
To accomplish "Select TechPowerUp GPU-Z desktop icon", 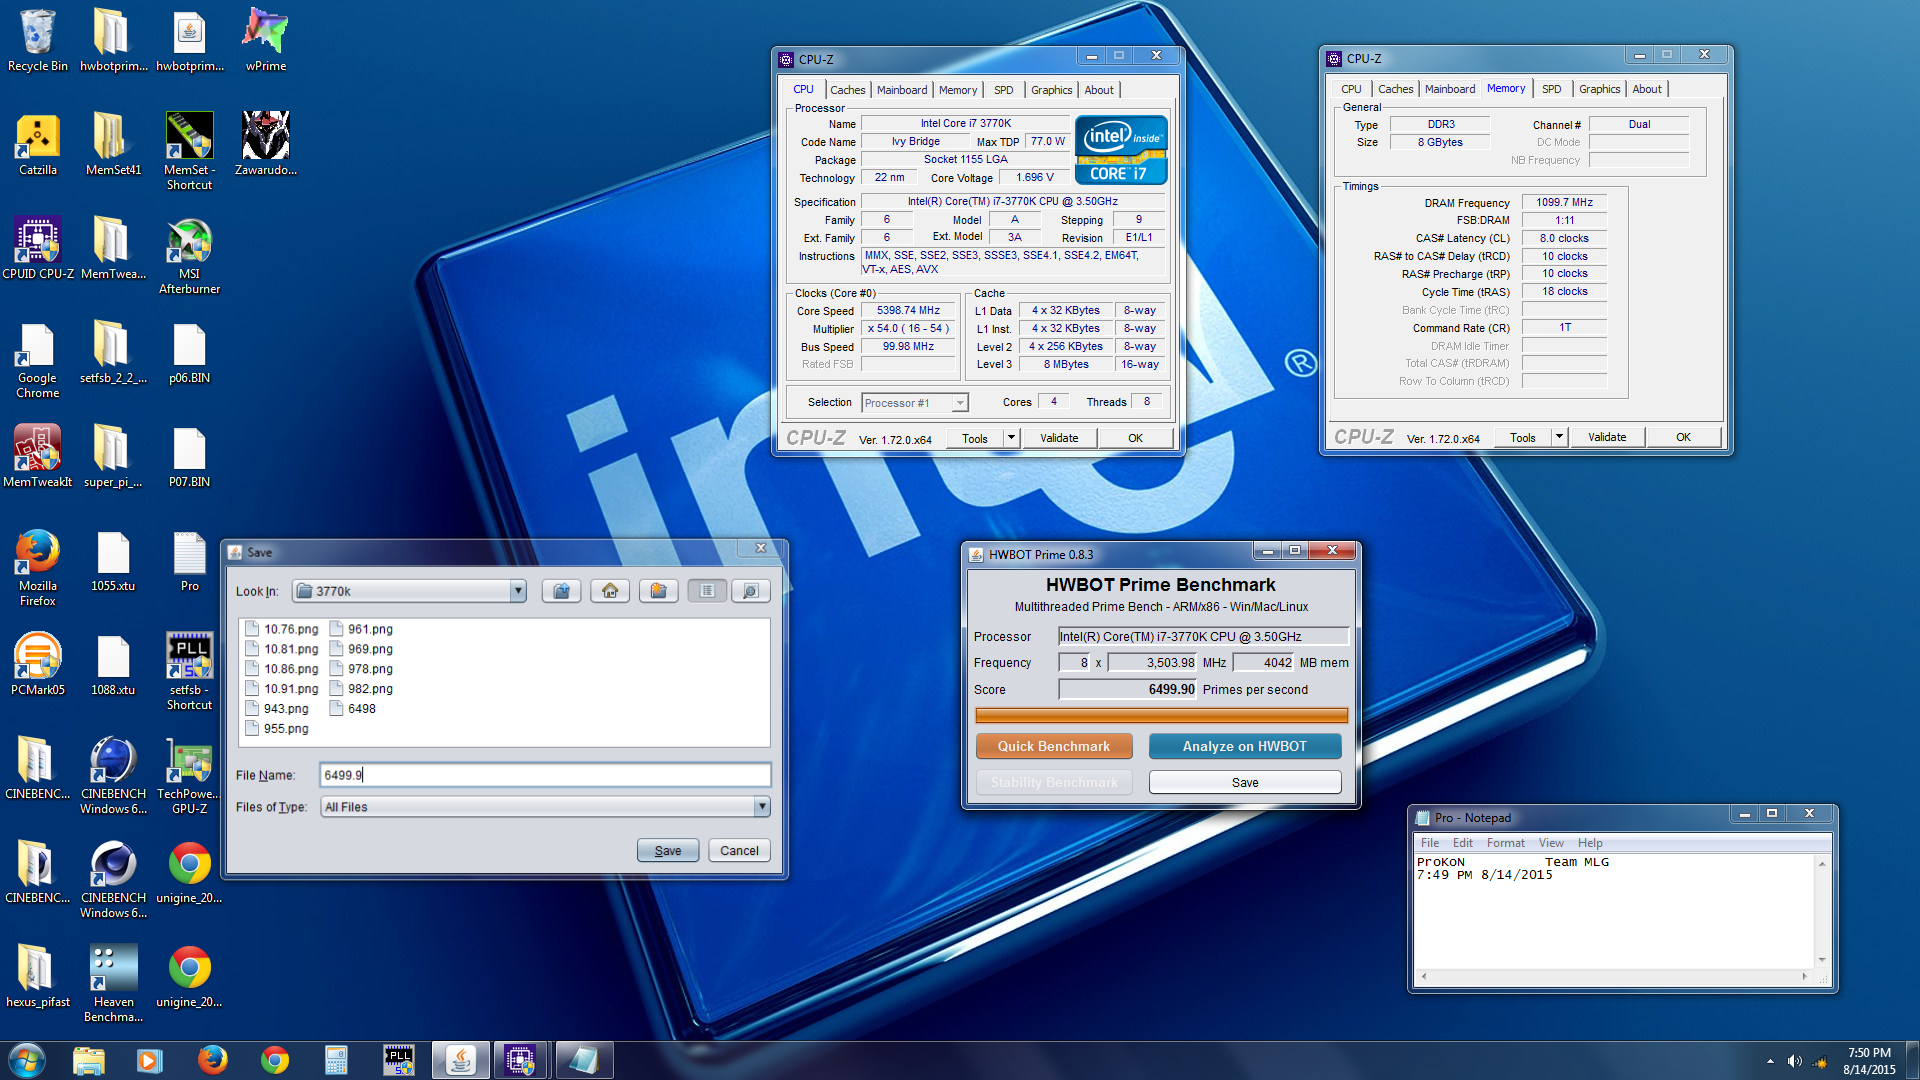I will pyautogui.click(x=189, y=775).
